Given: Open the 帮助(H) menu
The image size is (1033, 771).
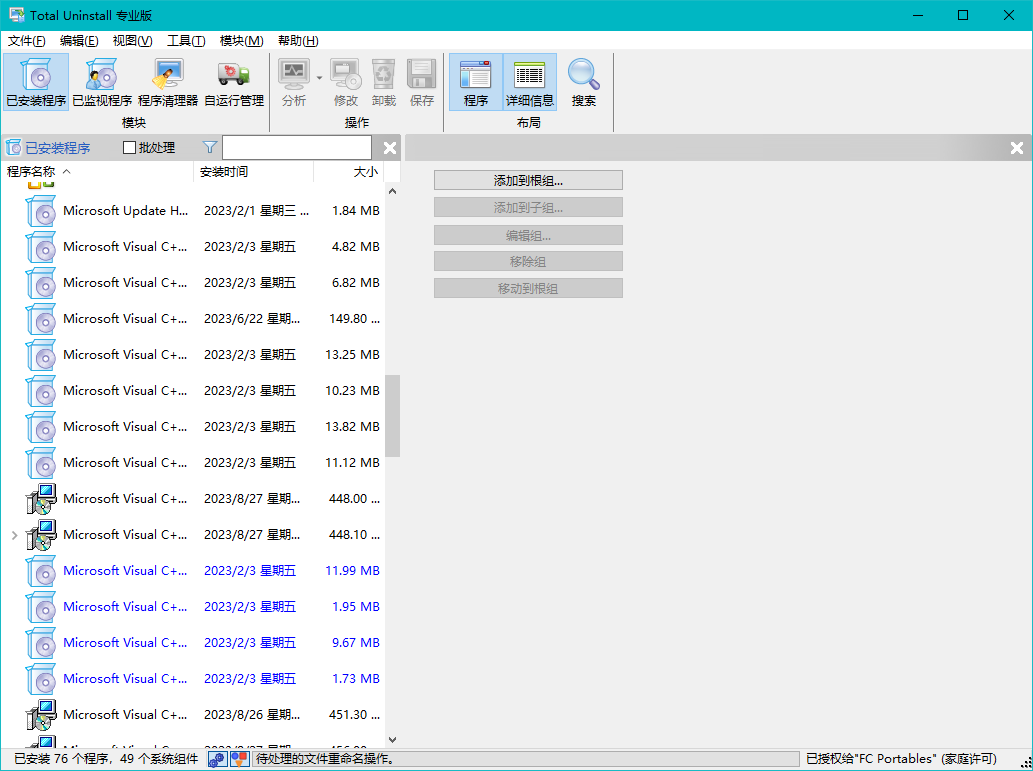Looking at the screenshot, I should point(298,41).
